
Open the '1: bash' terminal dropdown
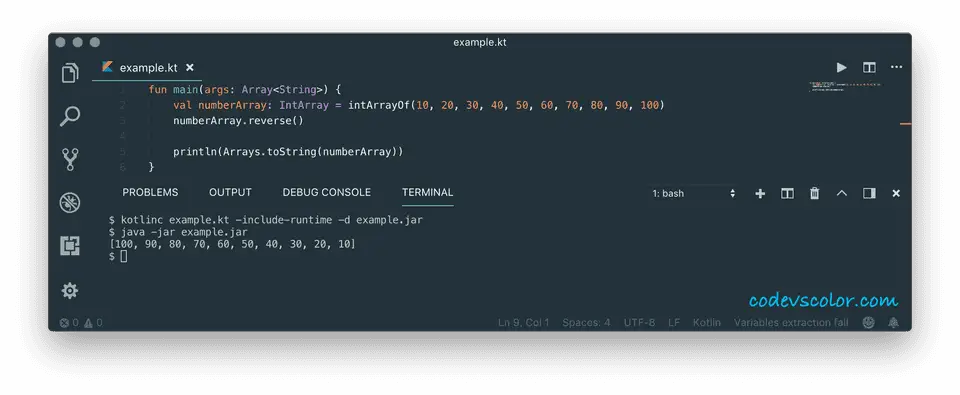[693, 194]
